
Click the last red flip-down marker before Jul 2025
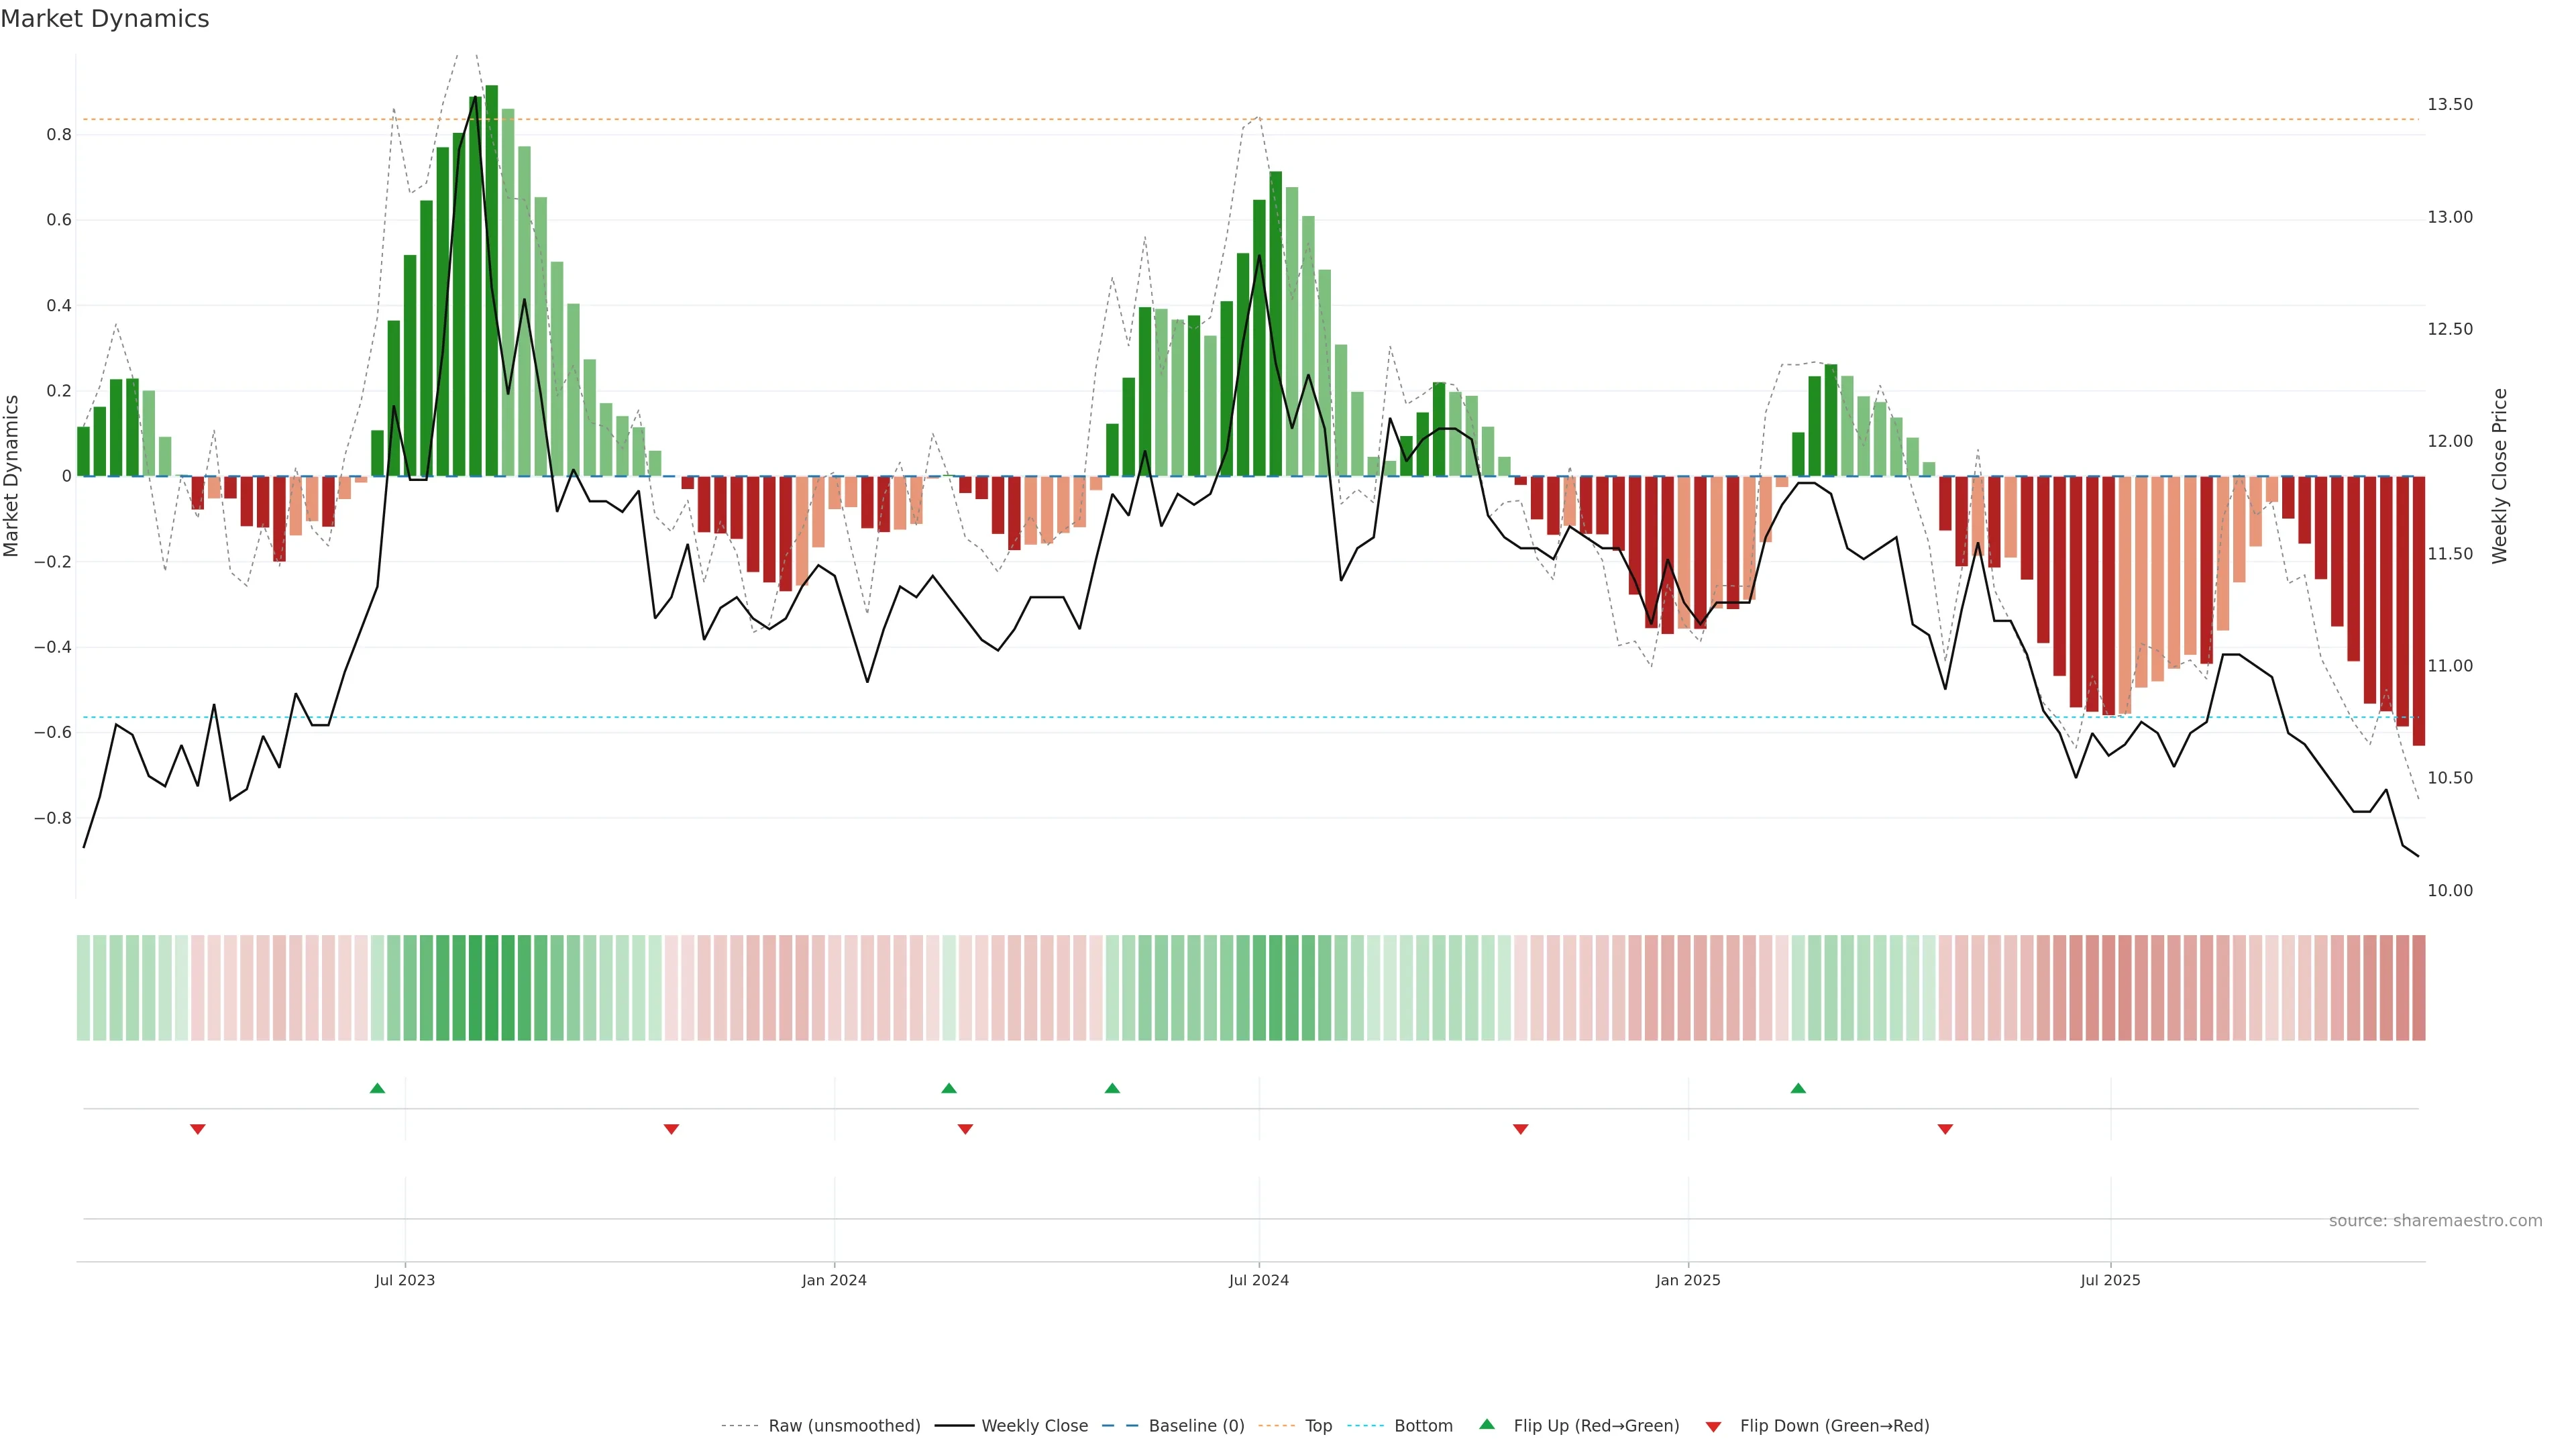1945,1129
